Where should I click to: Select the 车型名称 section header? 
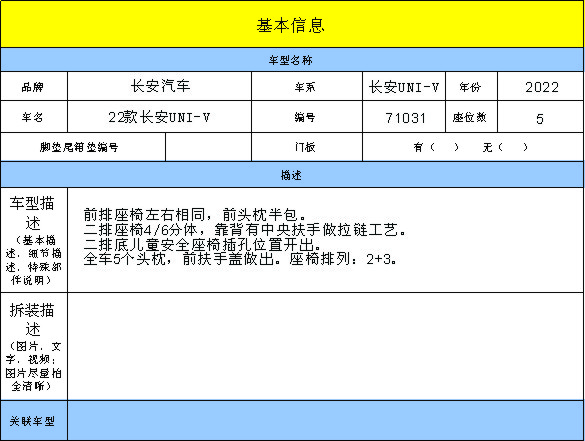click(292, 60)
